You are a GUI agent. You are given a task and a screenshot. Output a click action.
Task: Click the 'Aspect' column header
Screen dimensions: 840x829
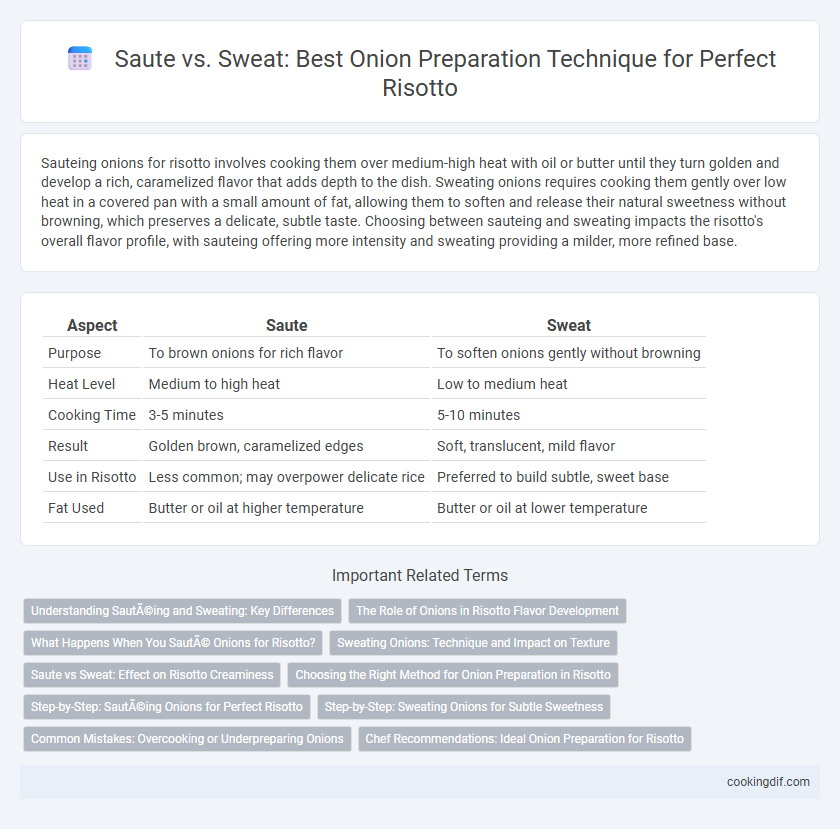click(x=92, y=325)
